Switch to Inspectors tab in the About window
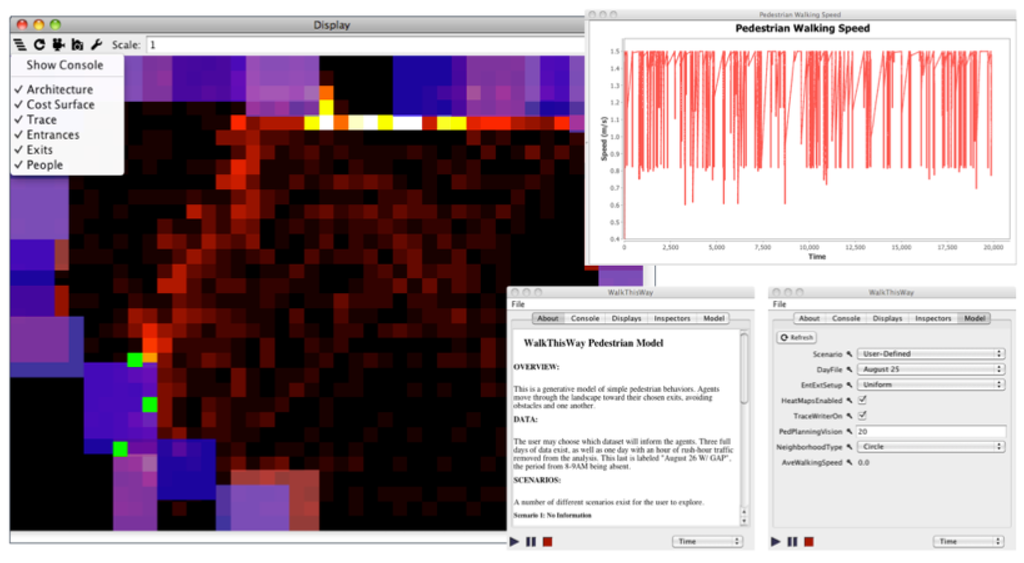Image resolution: width=1024 pixels, height=563 pixels. tap(672, 319)
